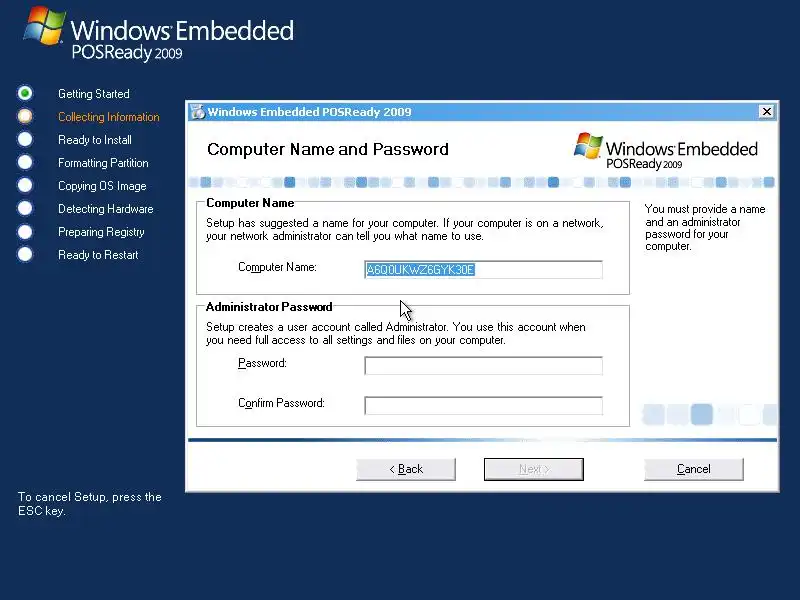This screenshot has width=800, height=600.
Task: Click the Next button
Action: pyautogui.click(x=534, y=469)
